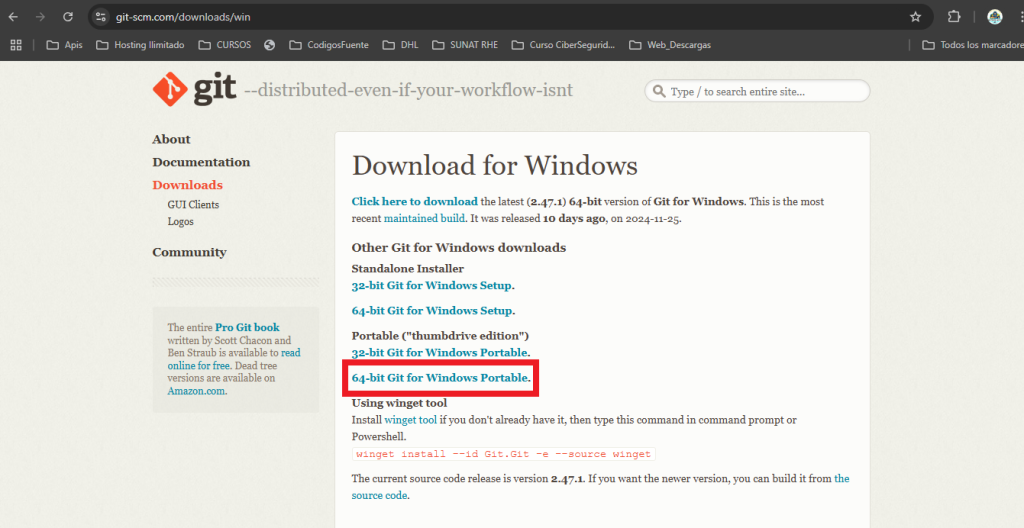Click the 'Portable ("thumbdrive edition")' label
1024x528 pixels.
(x=440, y=335)
